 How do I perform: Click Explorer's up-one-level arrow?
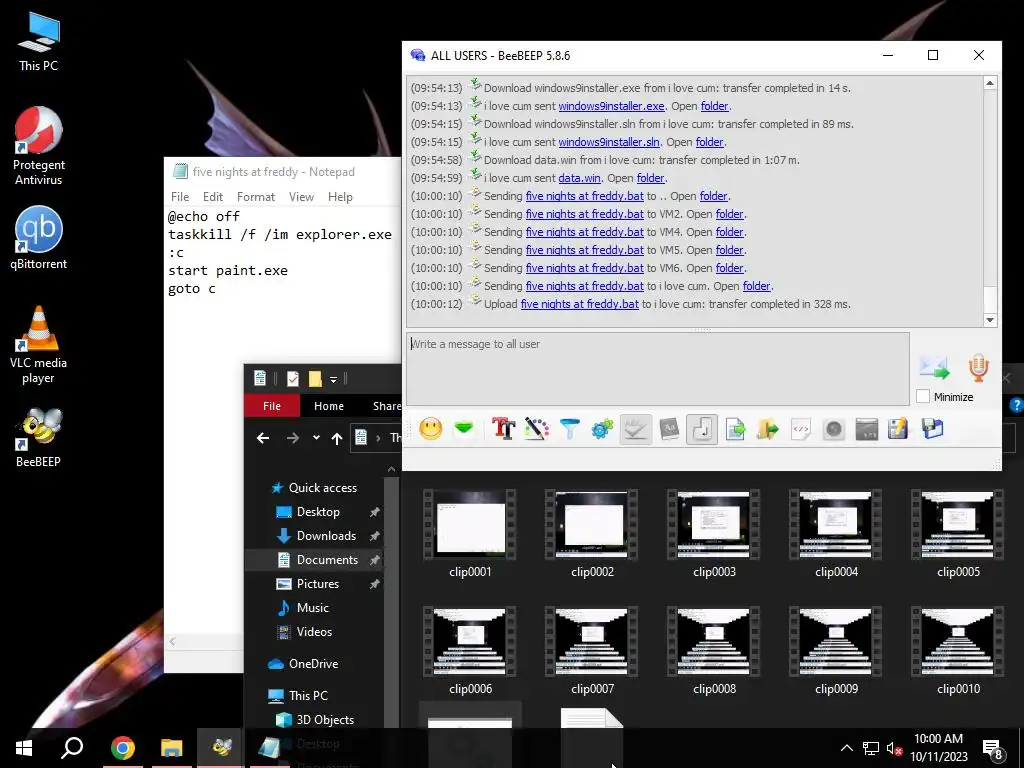click(337, 438)
